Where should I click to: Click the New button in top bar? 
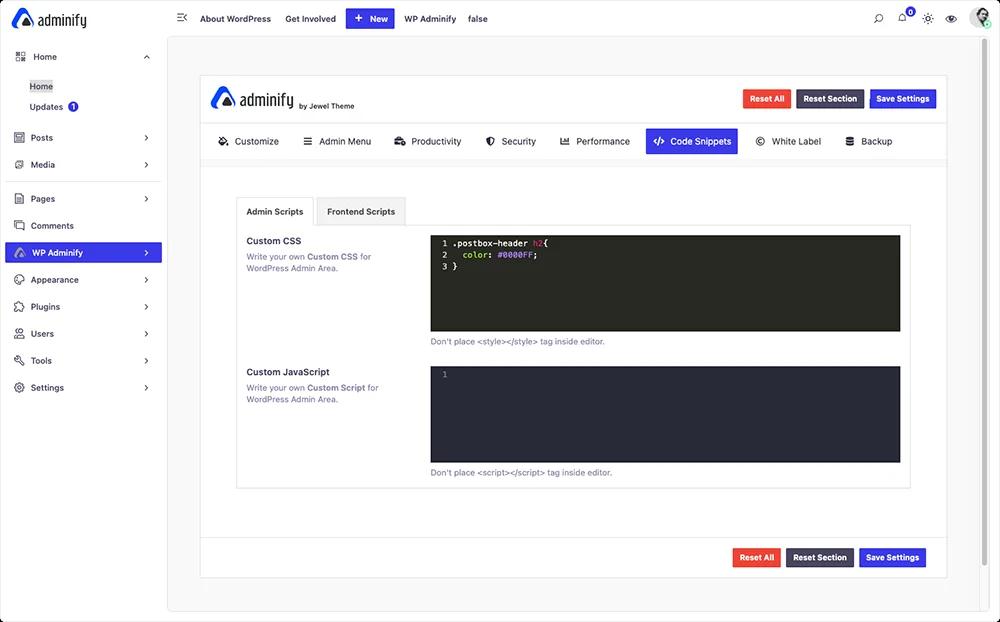370,19
